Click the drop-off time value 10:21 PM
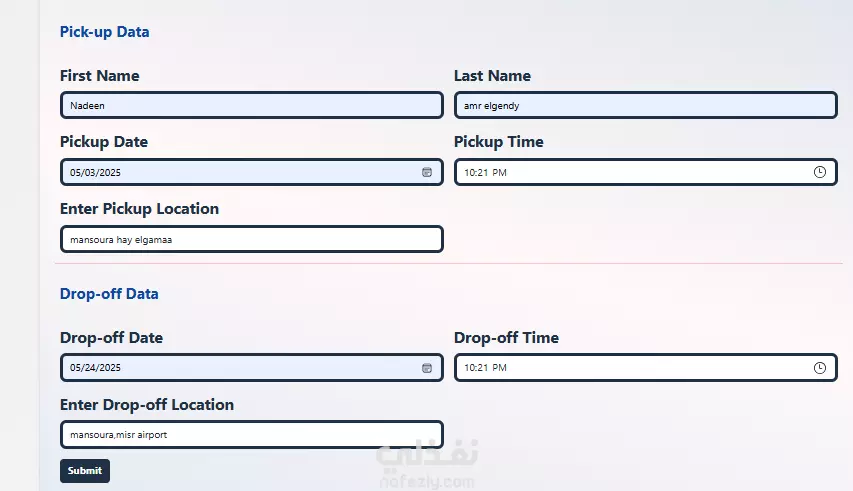 coord(485,368)
